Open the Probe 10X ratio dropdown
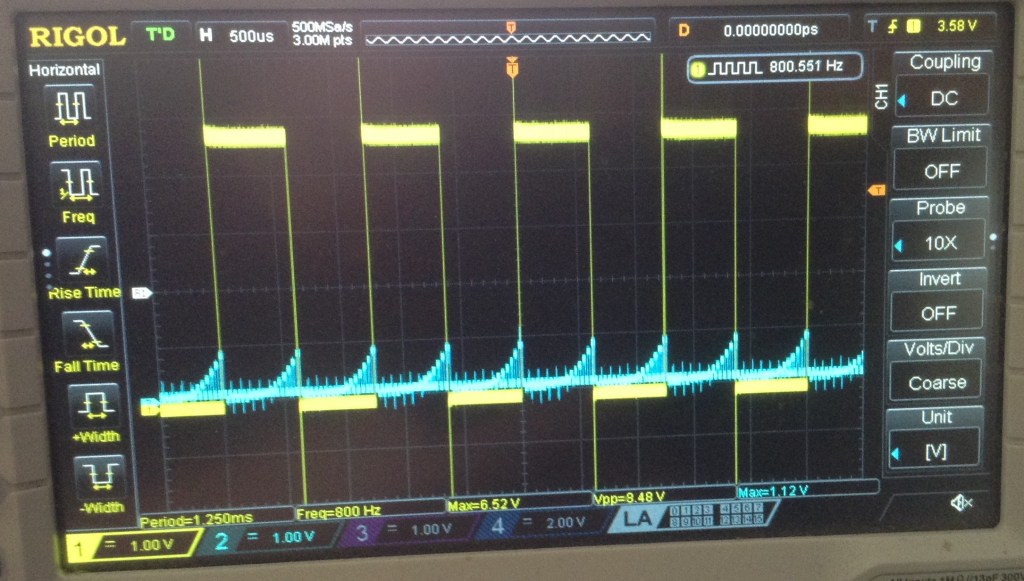The width and height of the screenshot is (1024, 581). tap(940, 243)
